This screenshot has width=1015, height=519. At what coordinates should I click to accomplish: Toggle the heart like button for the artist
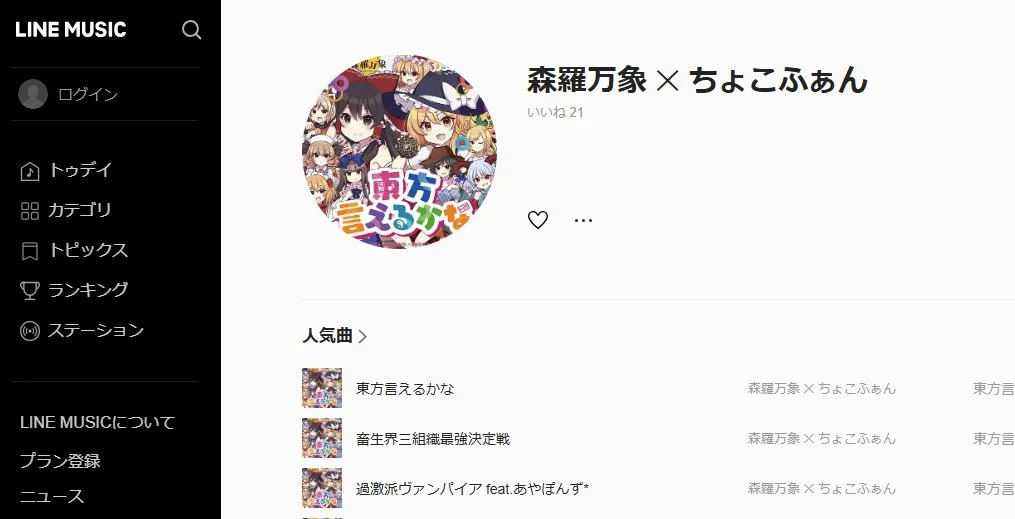tap(538, 220)
